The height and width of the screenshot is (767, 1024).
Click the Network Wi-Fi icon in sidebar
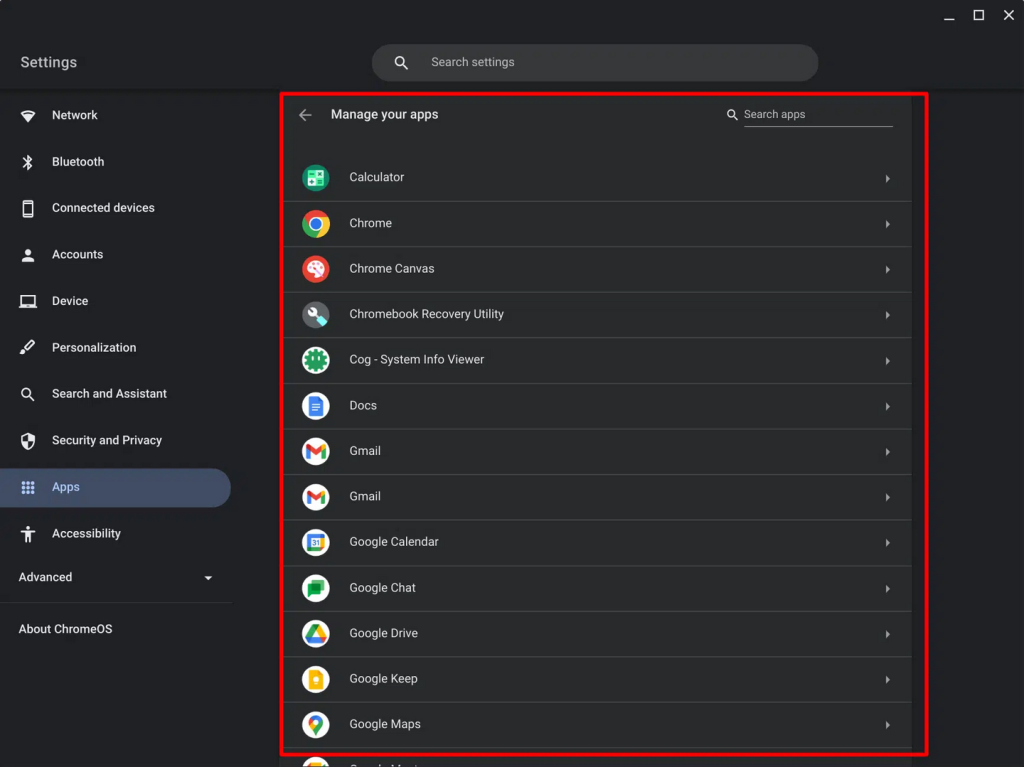click(x=27, y=116)
